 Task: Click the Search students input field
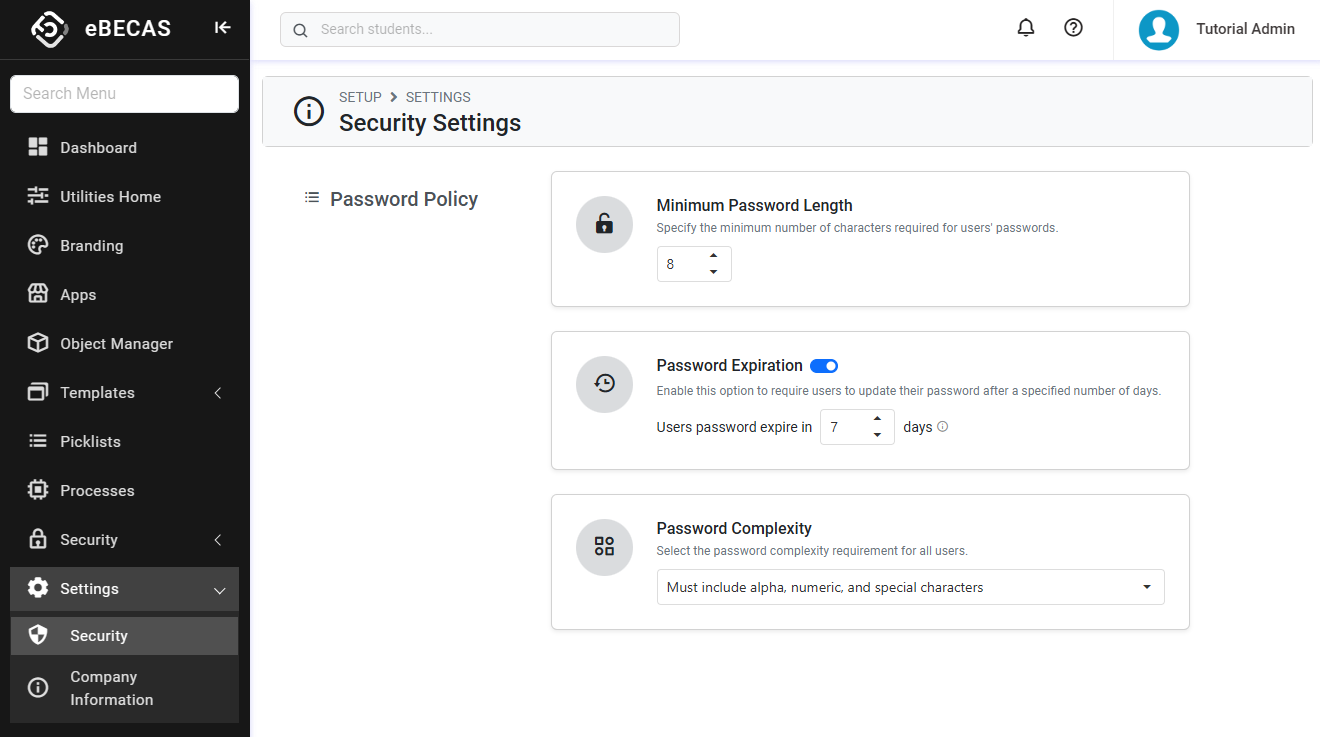coord(490,30)
